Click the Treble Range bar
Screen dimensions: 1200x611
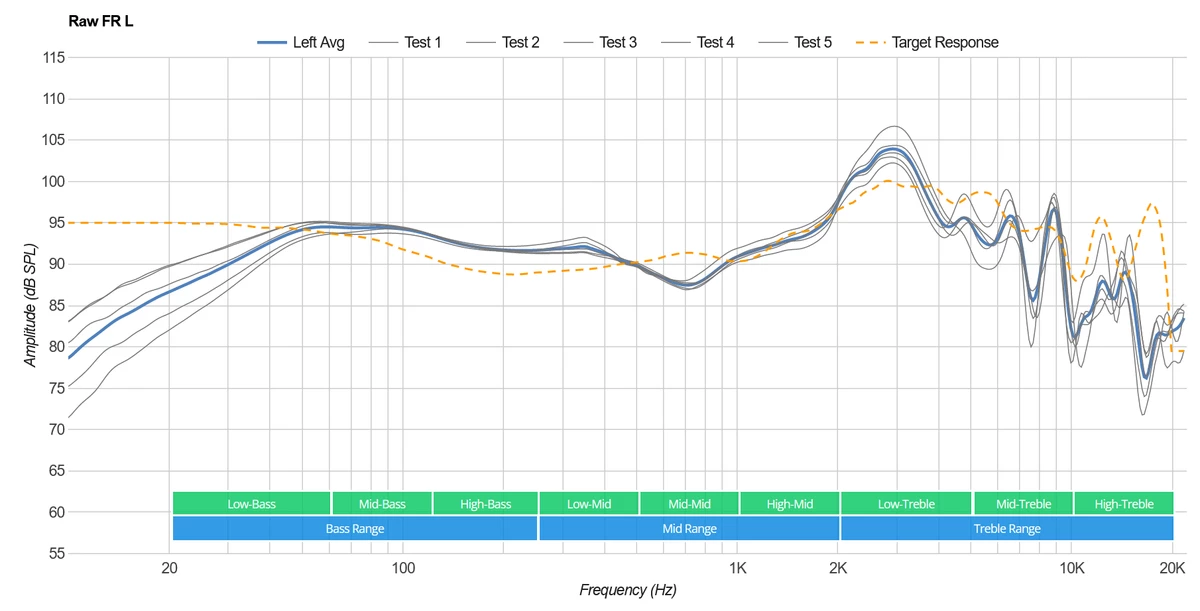1007,528
